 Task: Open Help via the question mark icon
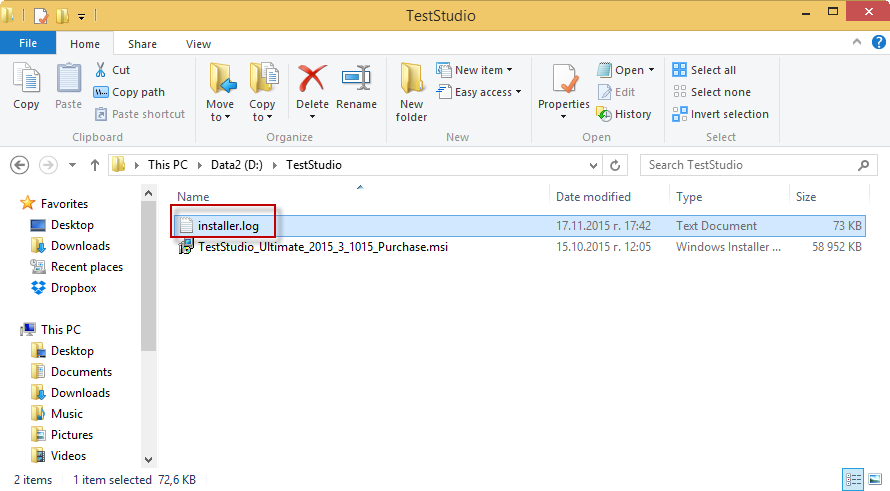[879, 42]
